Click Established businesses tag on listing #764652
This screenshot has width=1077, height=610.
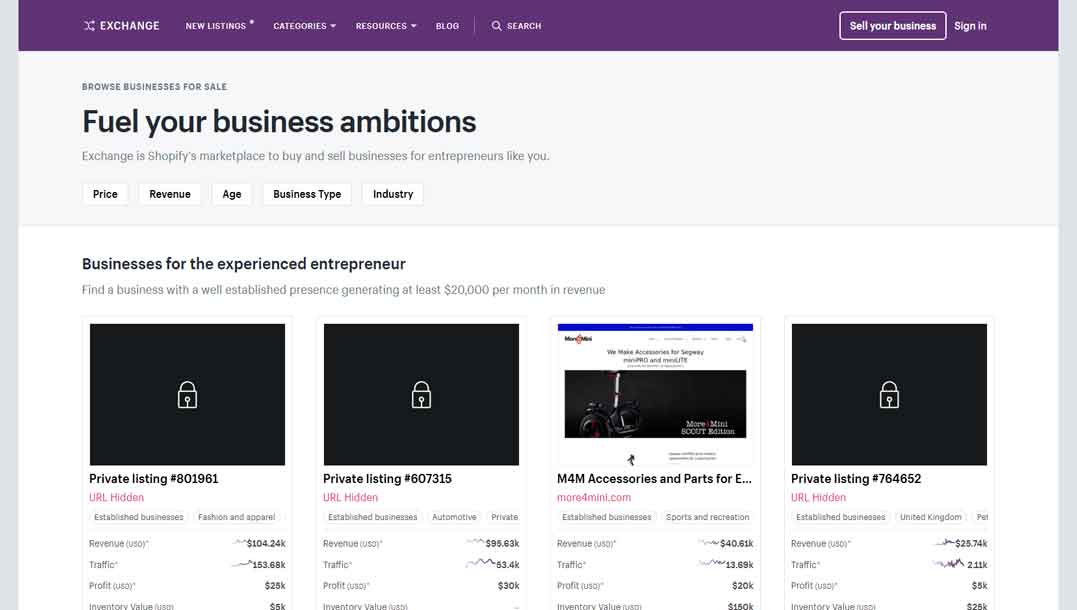[x=841, y=517]
